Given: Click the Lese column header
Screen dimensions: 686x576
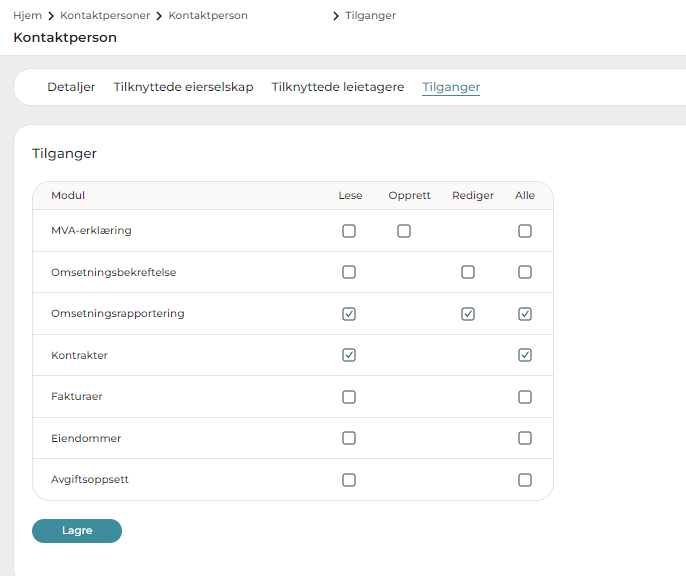Looking at the screenshot, I should coord(350,195).
